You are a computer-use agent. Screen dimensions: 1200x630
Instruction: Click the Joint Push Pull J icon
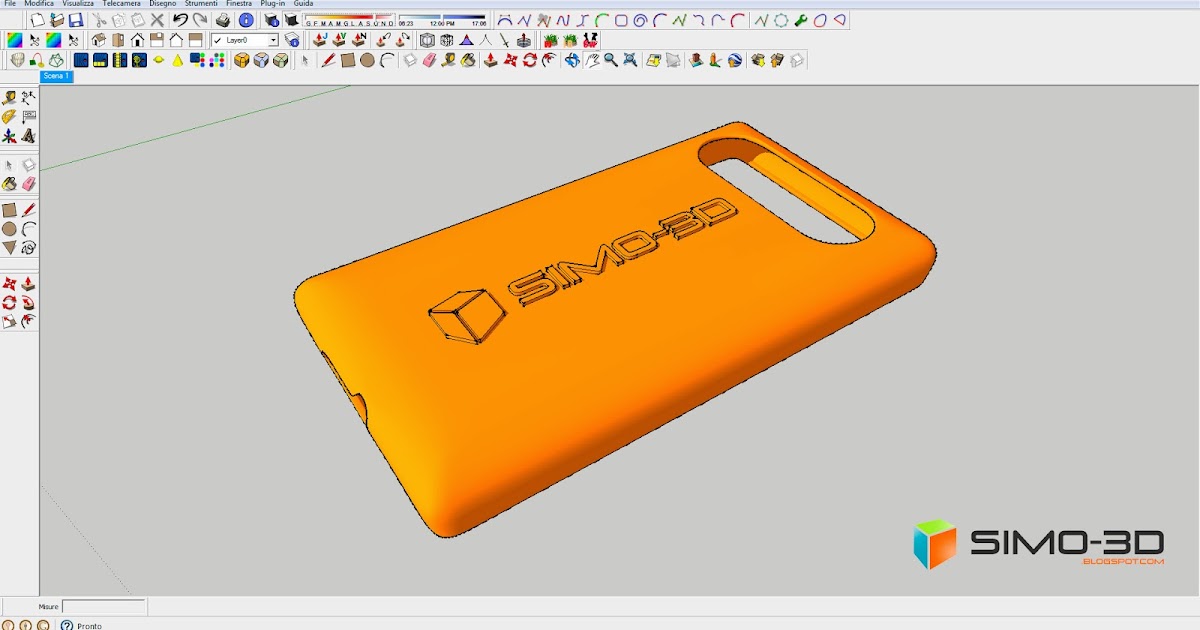click(320, 40)
